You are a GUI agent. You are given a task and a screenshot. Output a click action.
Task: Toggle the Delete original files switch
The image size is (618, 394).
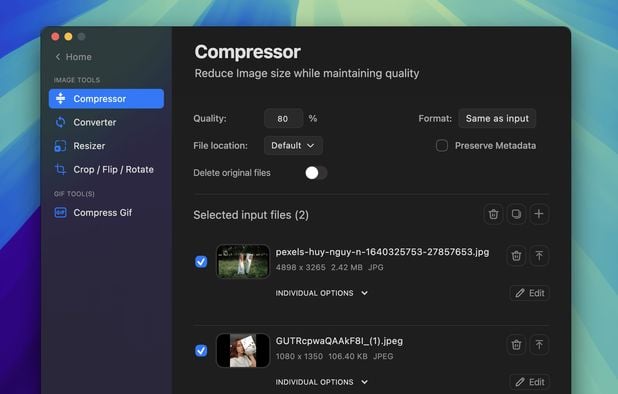(x=316, y=173)
